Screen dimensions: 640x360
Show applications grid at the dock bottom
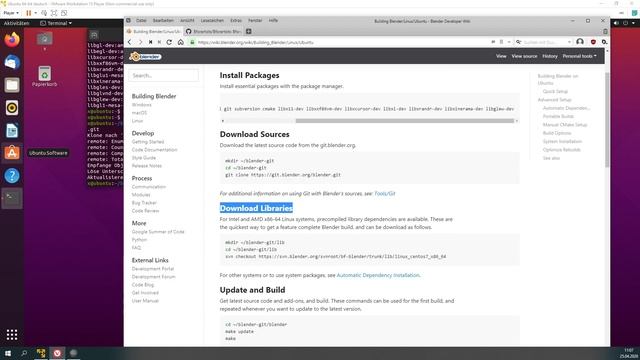click(x=12, y=335)
